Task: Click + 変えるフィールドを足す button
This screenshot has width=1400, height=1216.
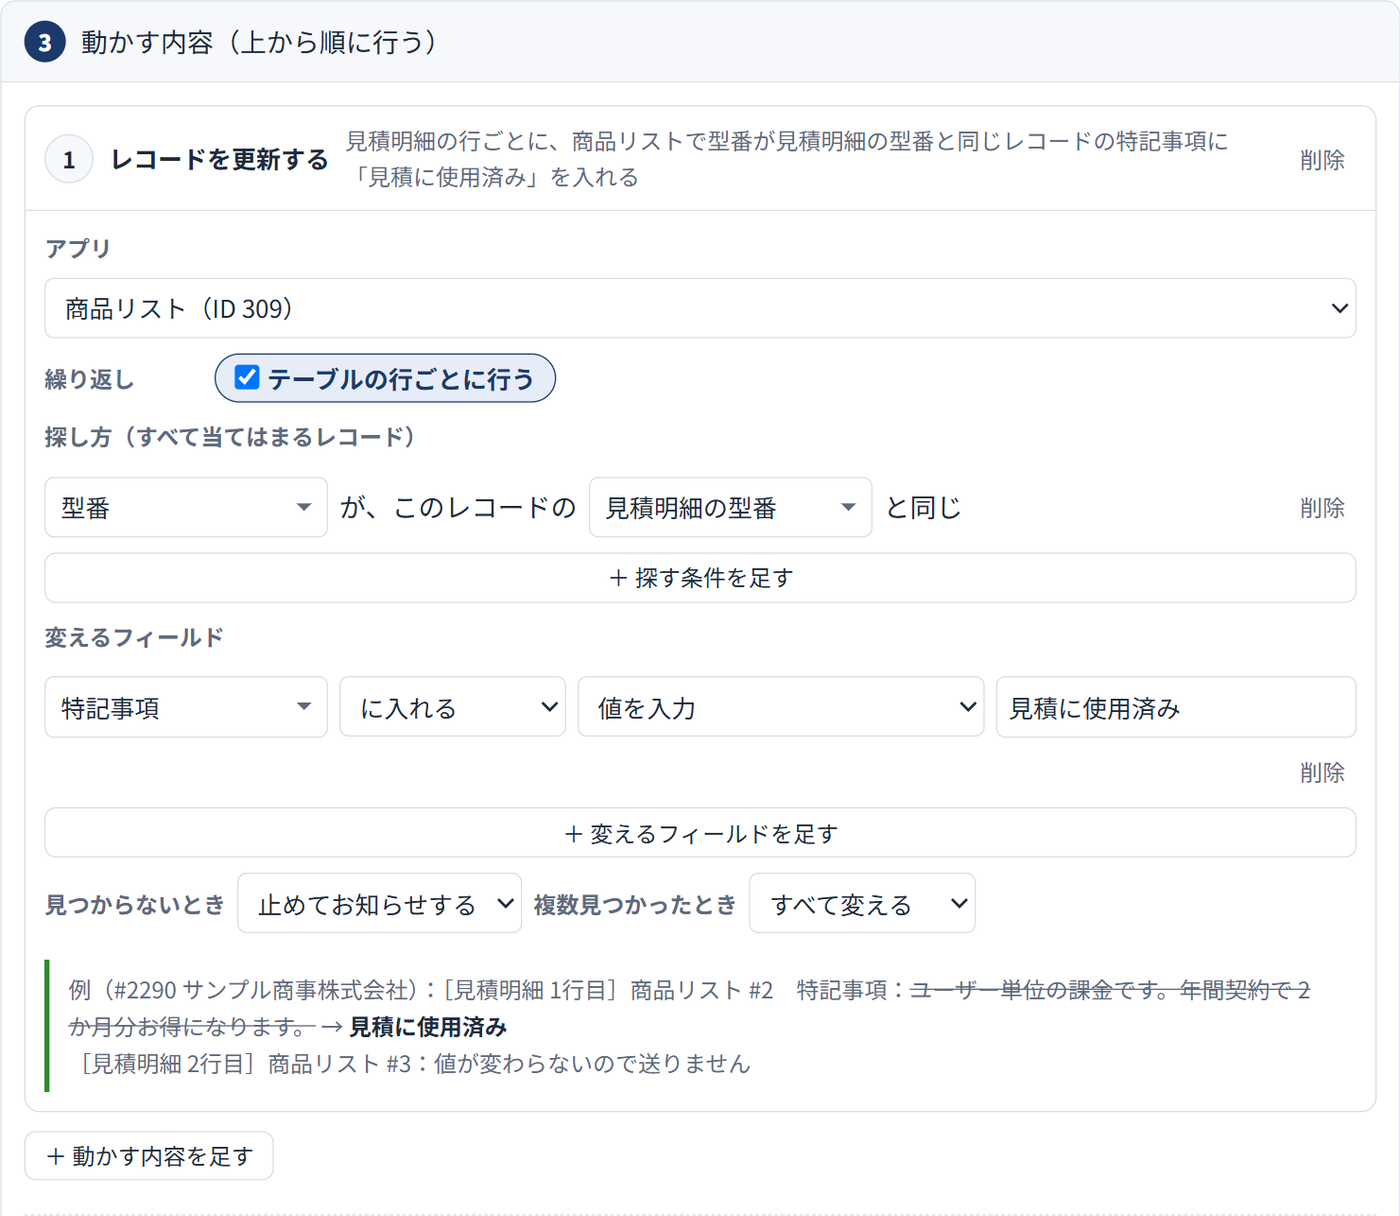Action: (x=700, y=833)
